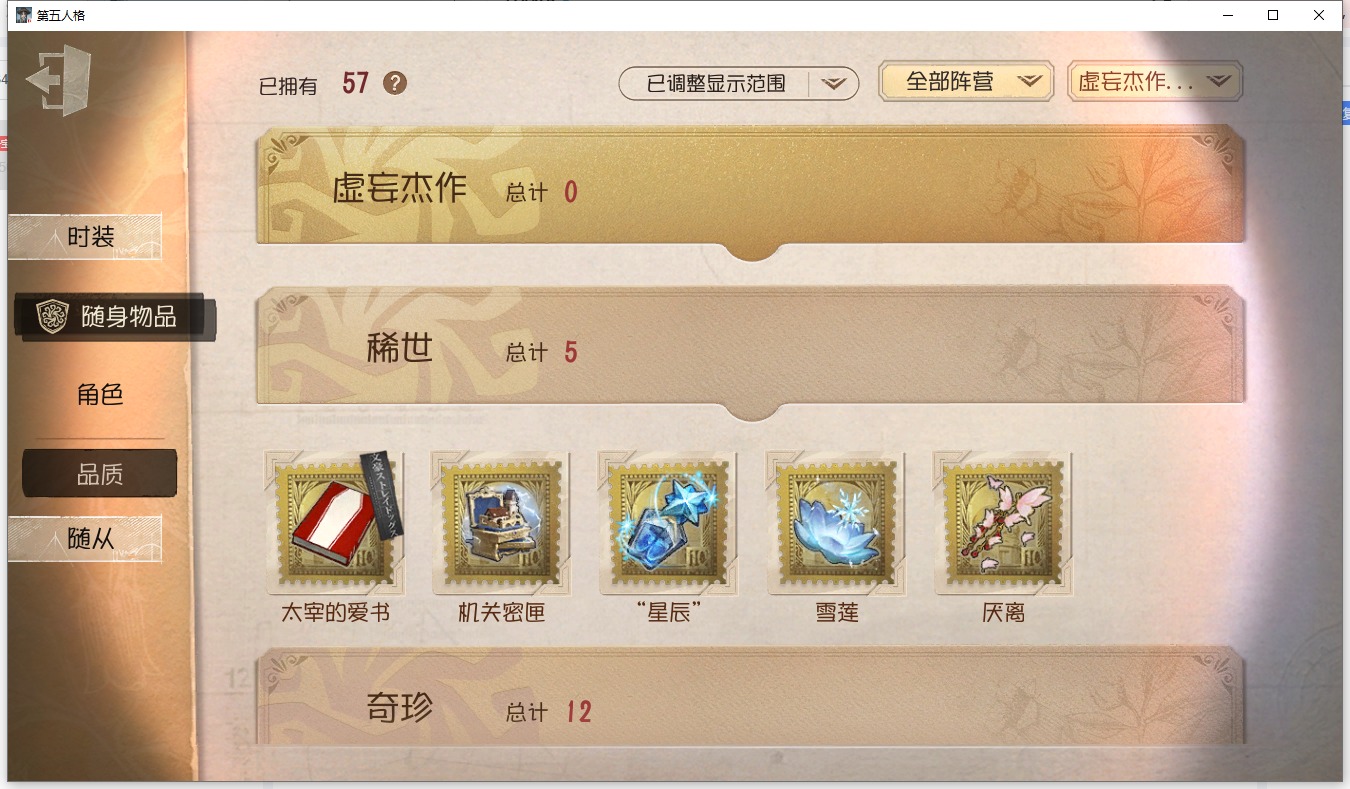The width and height of the screenshot is (1350, 789).
Task: Expand the 全部阵营 faction filter
Action: point(966,82)
